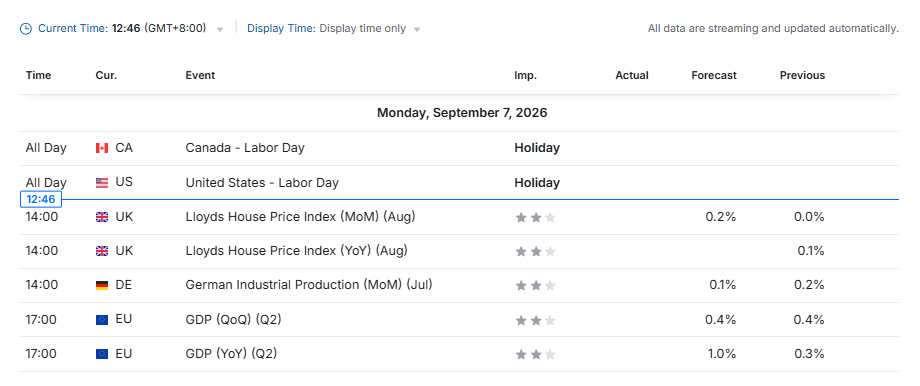The image size is (920, 386).
Task: Click 0.2% previous for German Industrial Production
Action: 809,285
